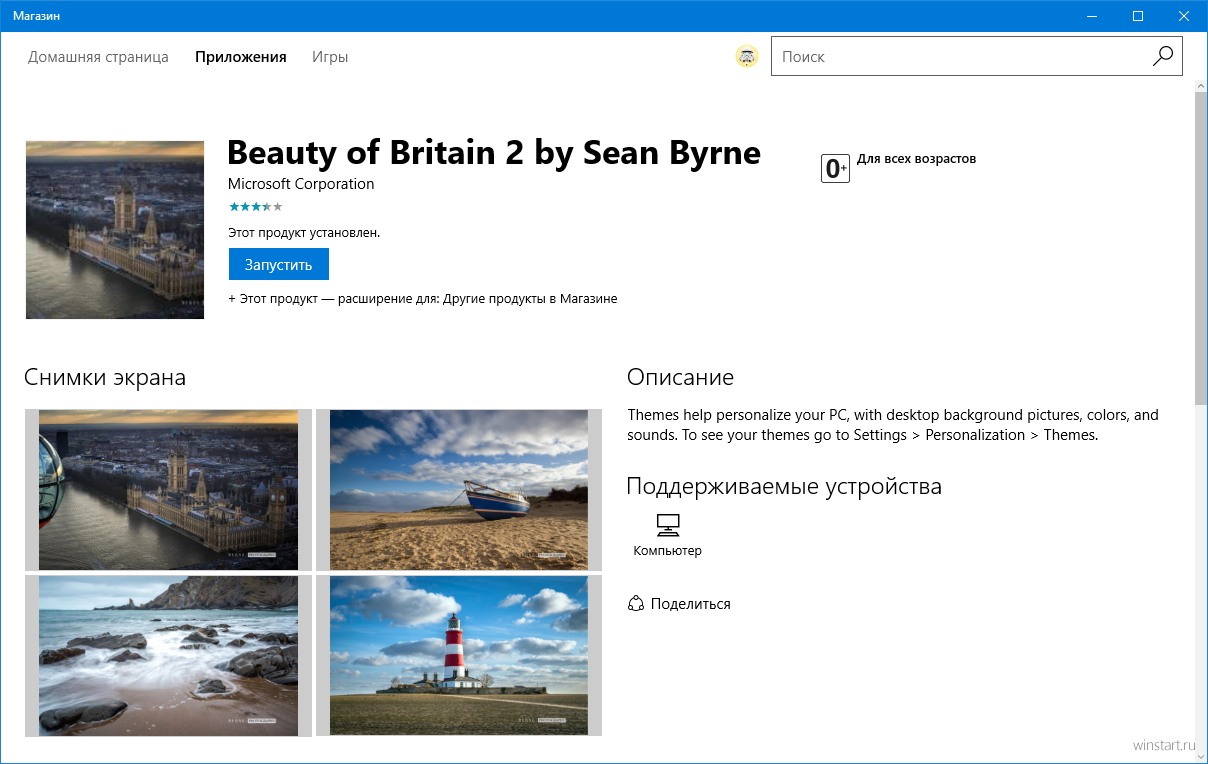Click Microsoft Corporation publisher name

click(x=301, y=184)
